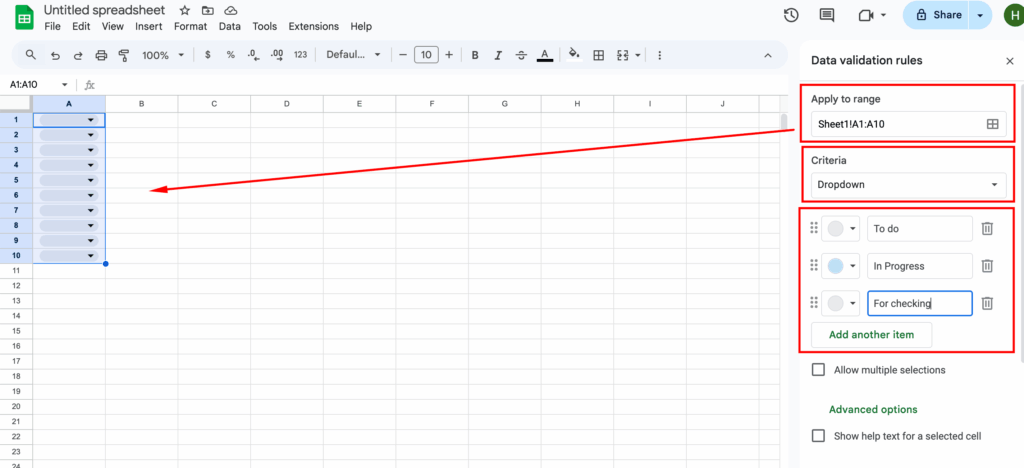
Task: Check Show help text for a selected cell
Action: (x=818, y=436)
